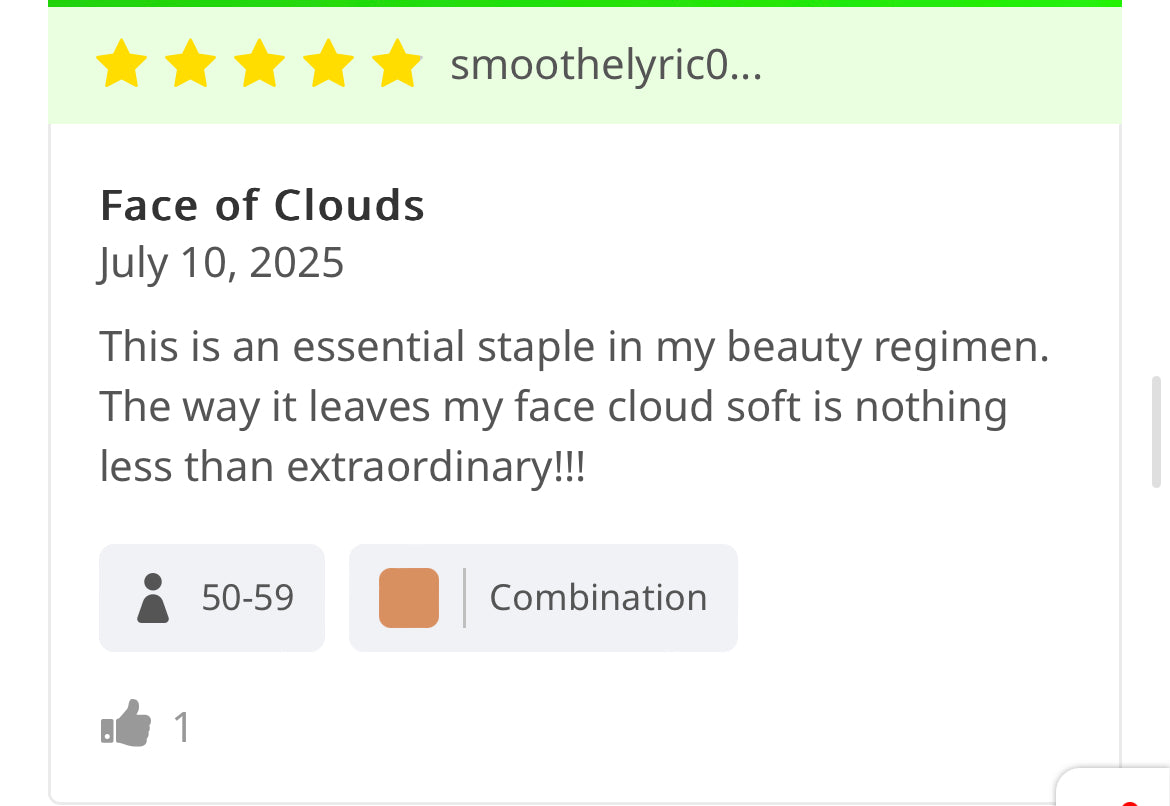Click the July 10, 2025 review date

point(221,262)
